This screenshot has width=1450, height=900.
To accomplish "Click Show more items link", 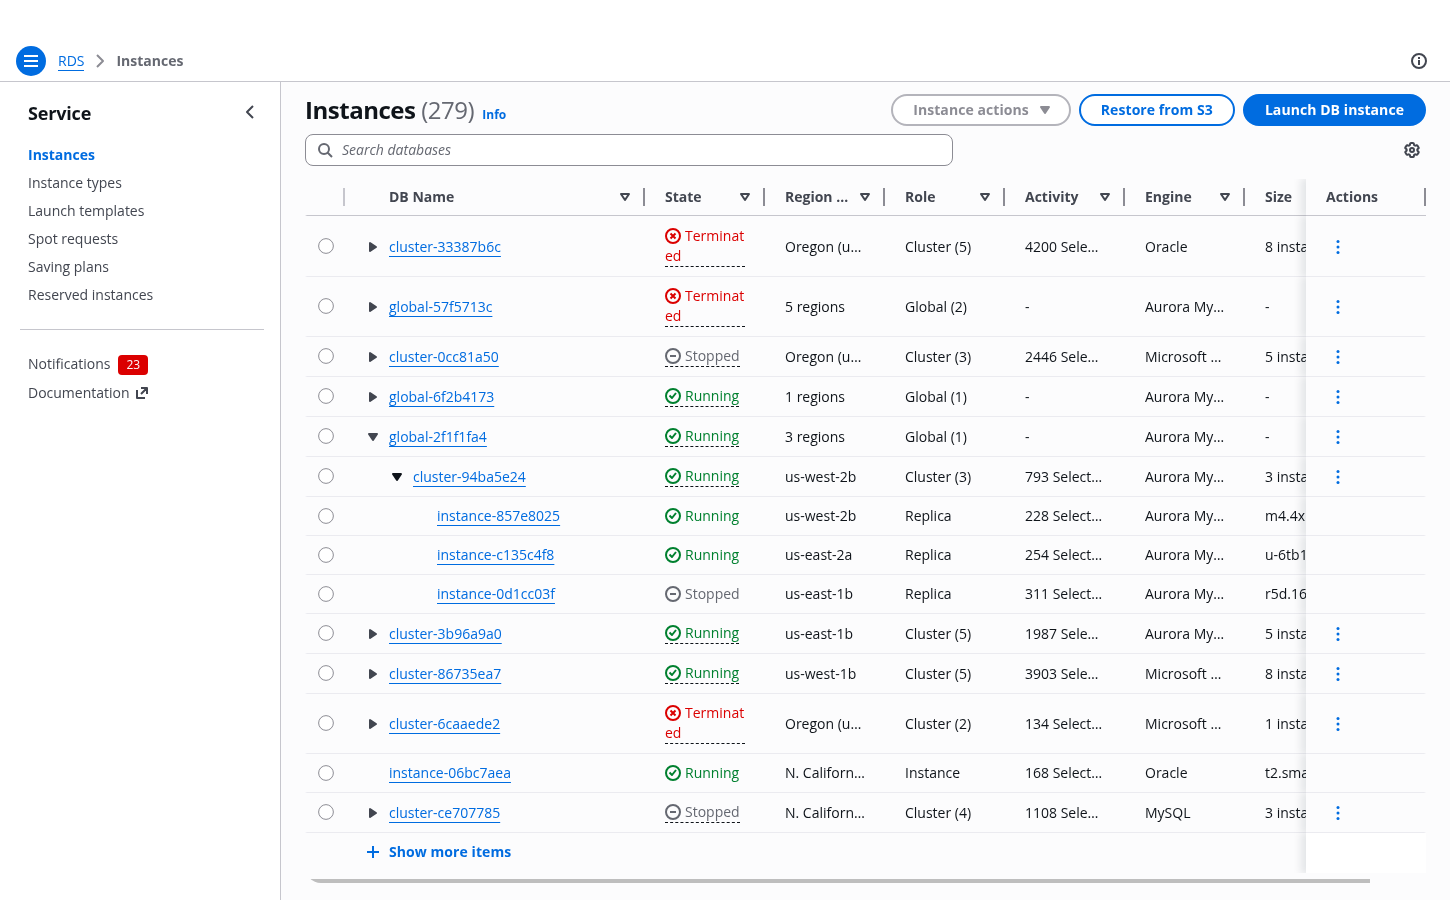I will pos(449,852).
